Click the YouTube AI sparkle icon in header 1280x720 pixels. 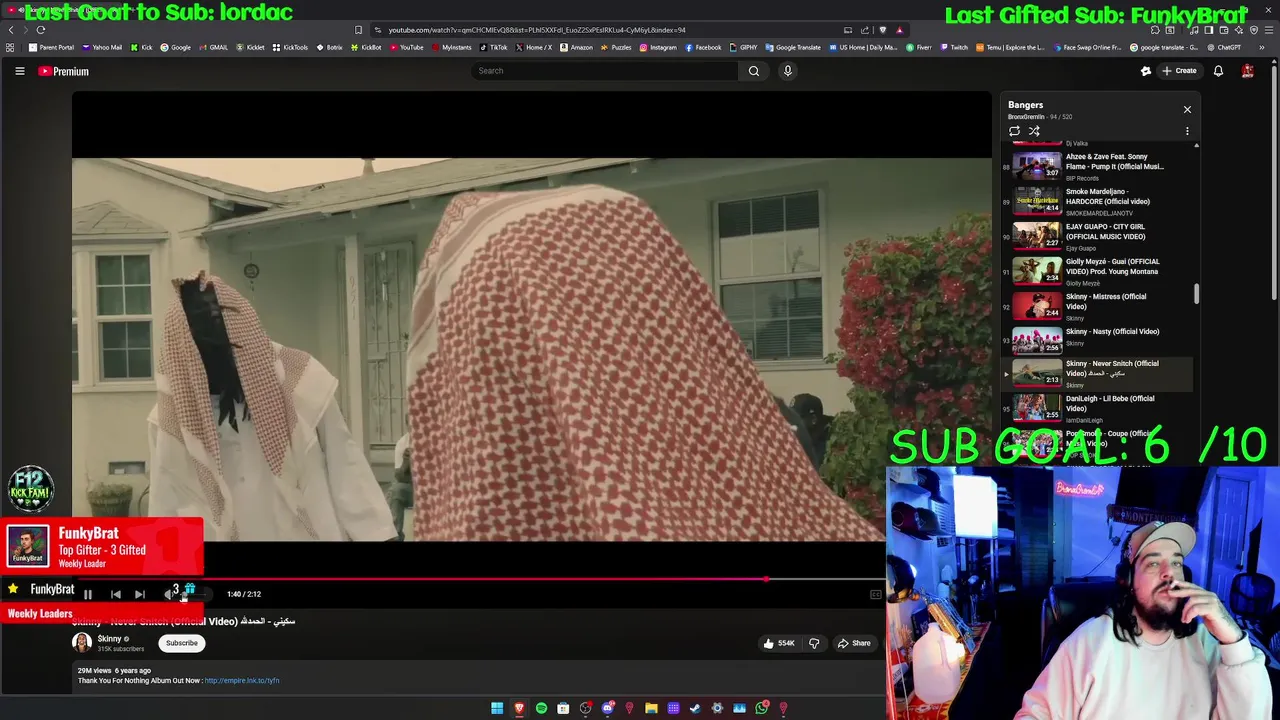click(x=1146, y=71)
